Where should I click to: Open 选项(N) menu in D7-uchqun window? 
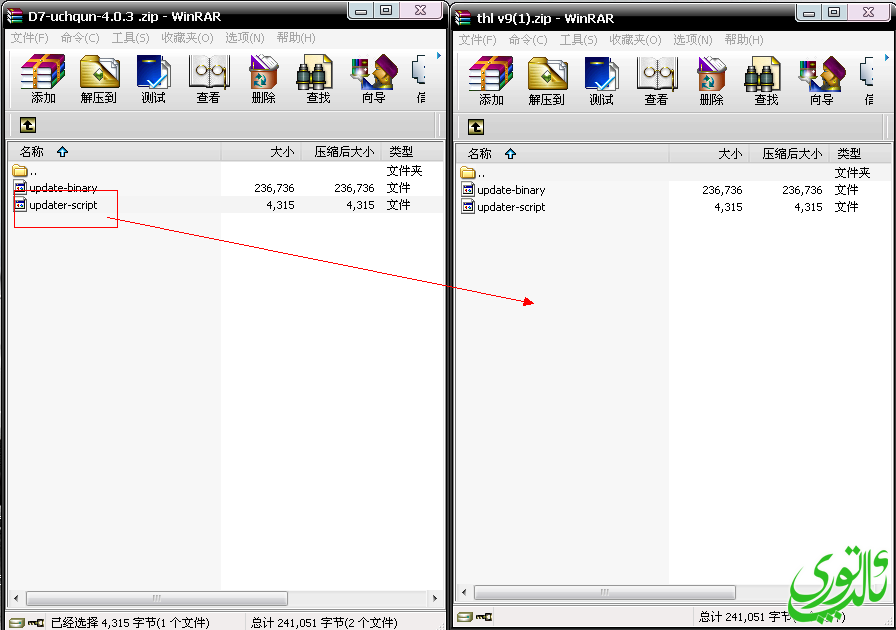(x=245, y=38)
